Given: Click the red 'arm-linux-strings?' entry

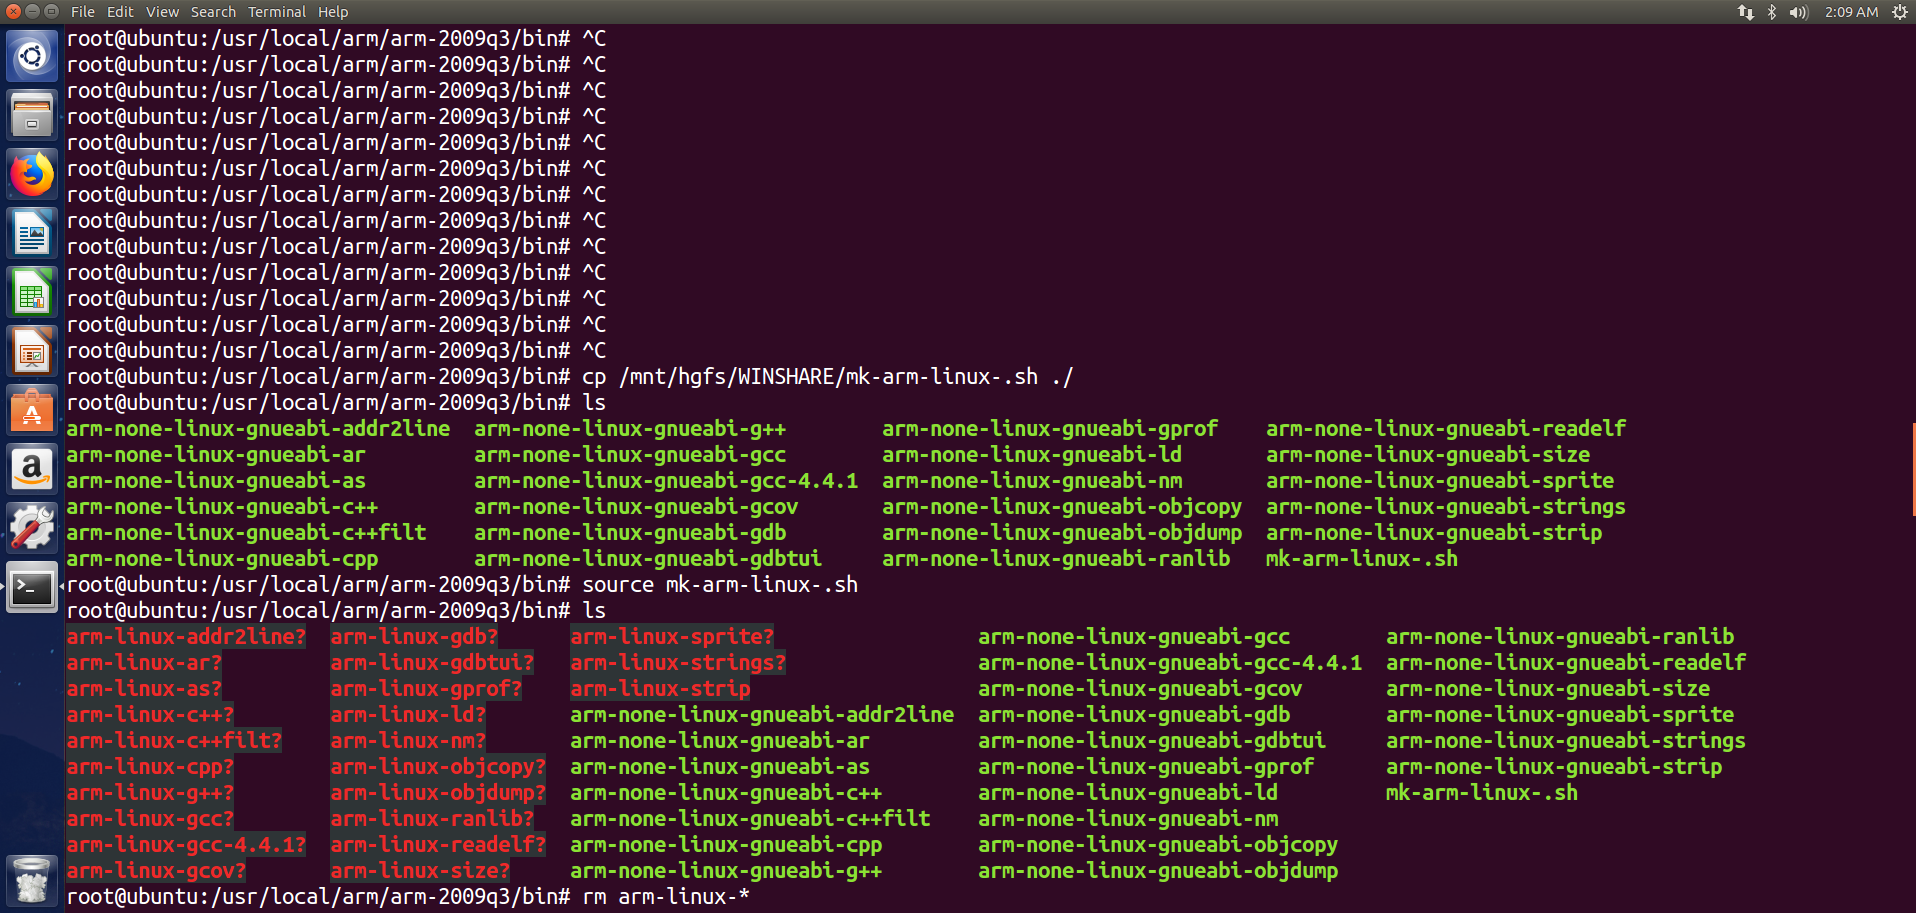Looking at the screenshot, I should point(678,663).
